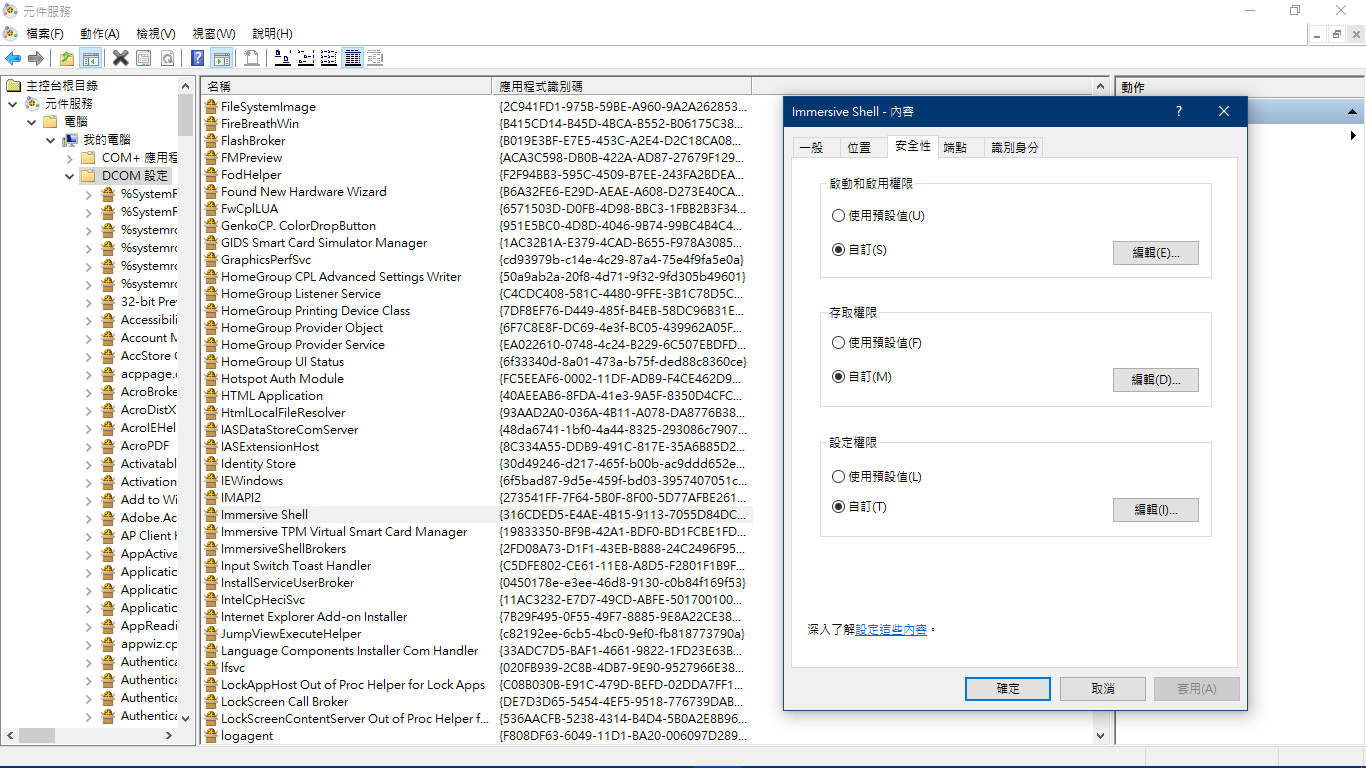1366x768 pixels.
Task: Click the forward arrow toolbar icon
Action: [x=36, y=58]
